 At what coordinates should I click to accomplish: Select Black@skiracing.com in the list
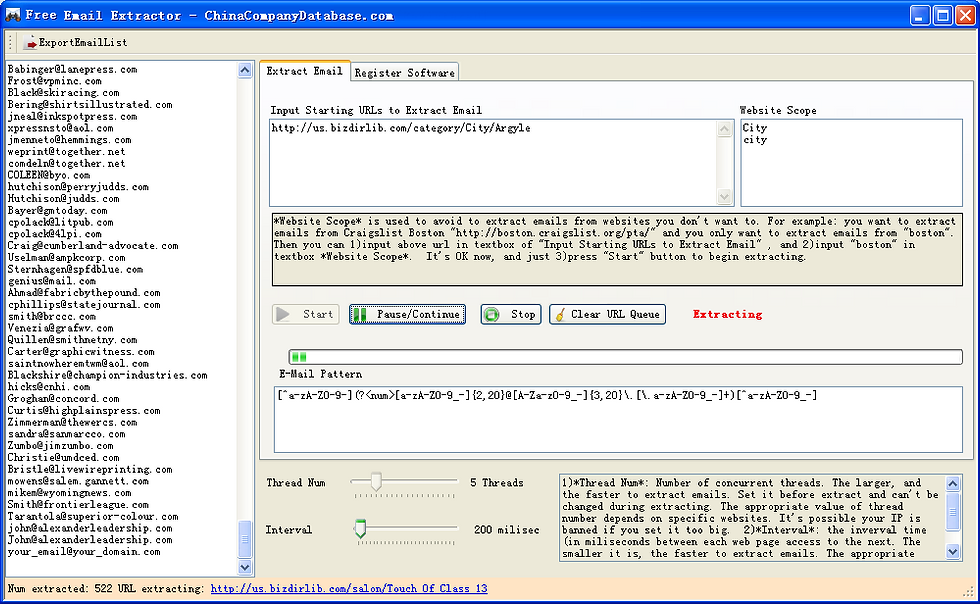pos(63,93)
